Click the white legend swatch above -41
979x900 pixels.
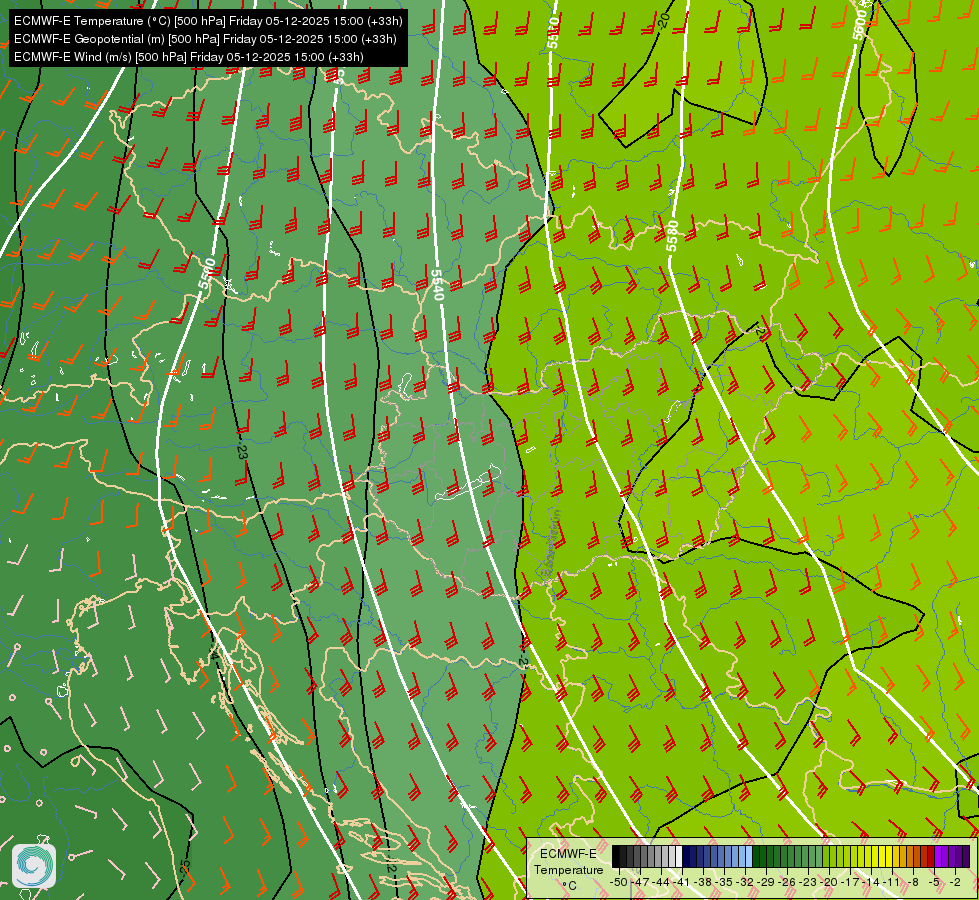coord(679,856)
